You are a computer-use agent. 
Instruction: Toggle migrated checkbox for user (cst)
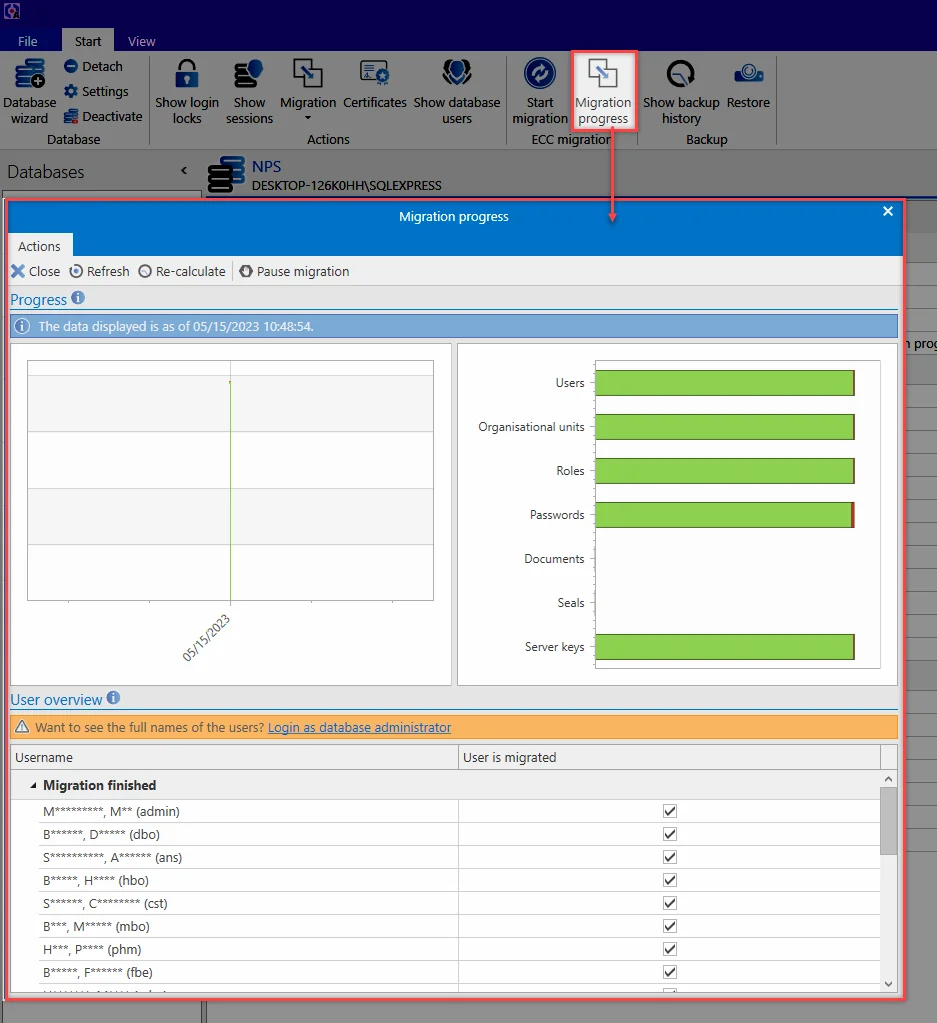tap(669, 903)
